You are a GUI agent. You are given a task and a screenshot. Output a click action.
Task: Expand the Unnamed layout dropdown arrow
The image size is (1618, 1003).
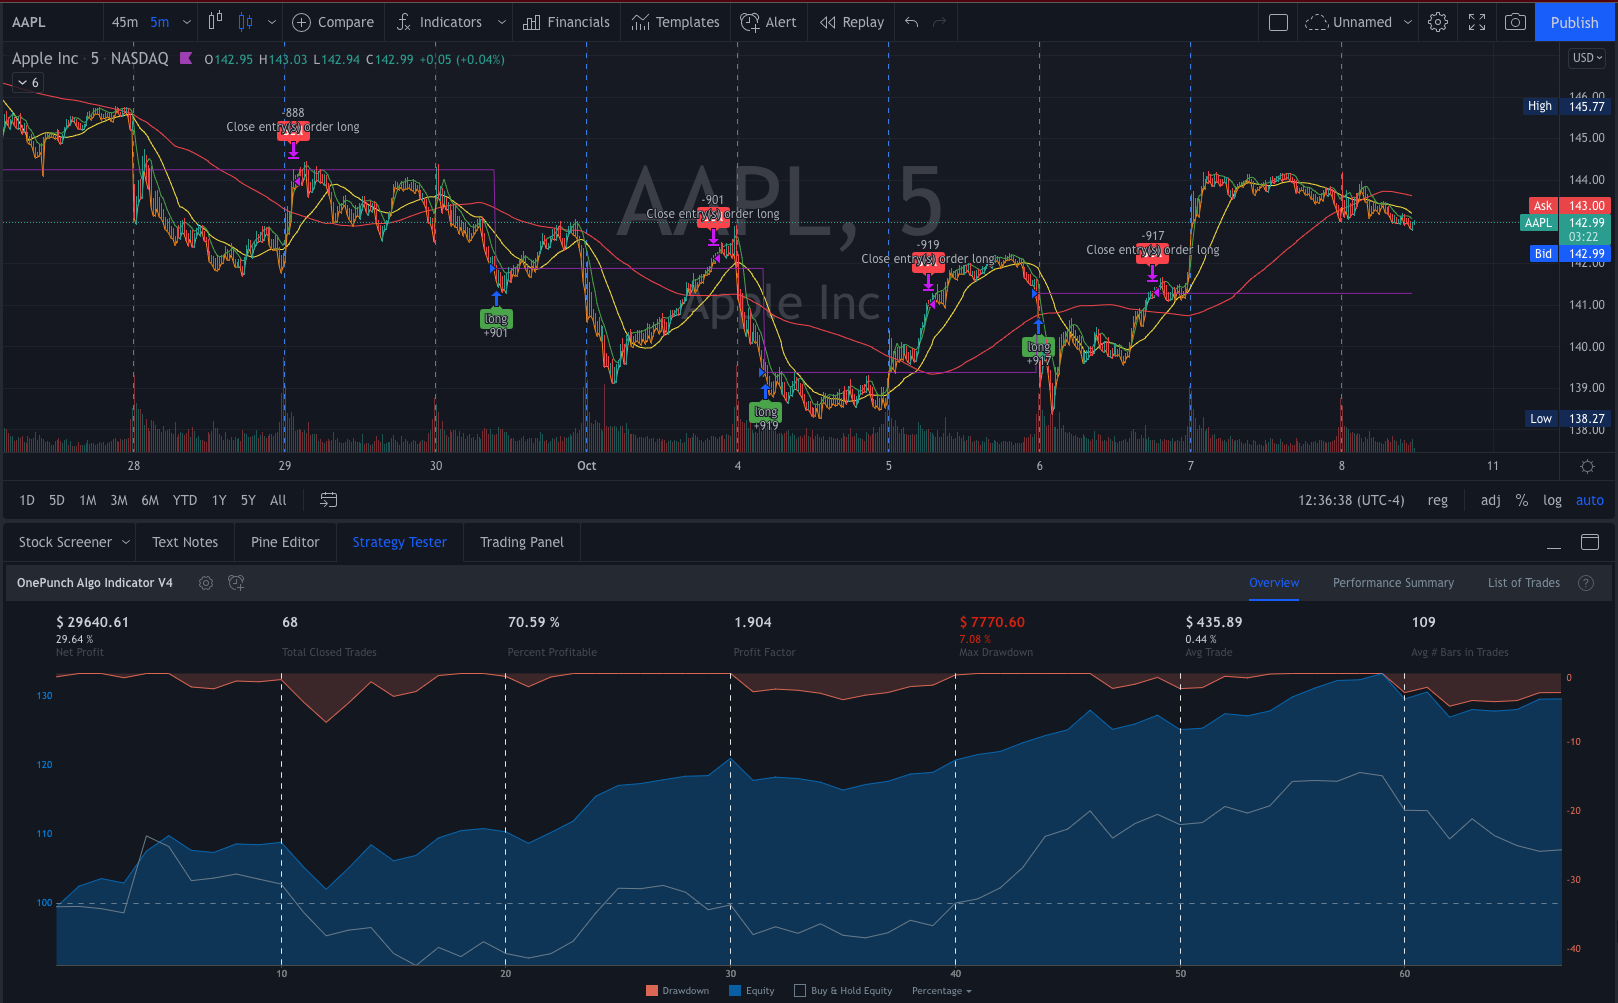[x=1408, y=22]
